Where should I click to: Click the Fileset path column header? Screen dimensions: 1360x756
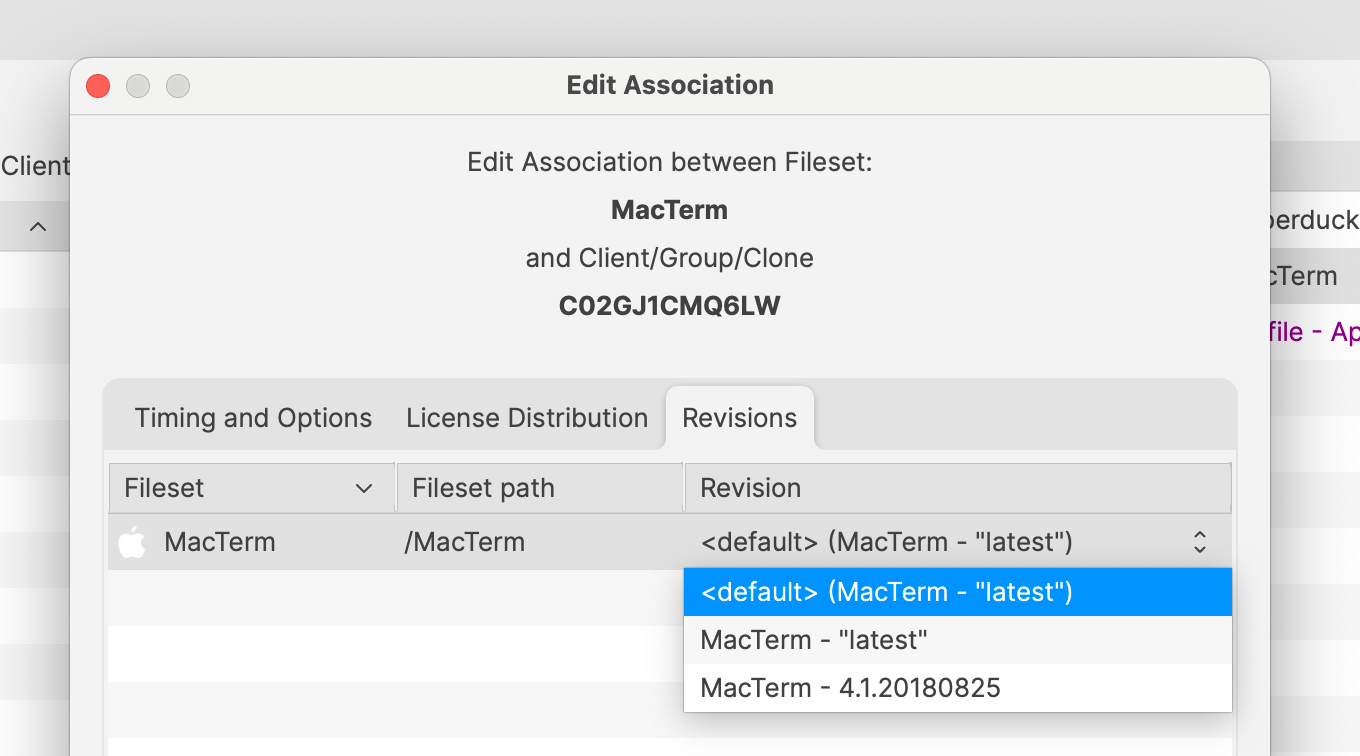[x=540, y=488]
